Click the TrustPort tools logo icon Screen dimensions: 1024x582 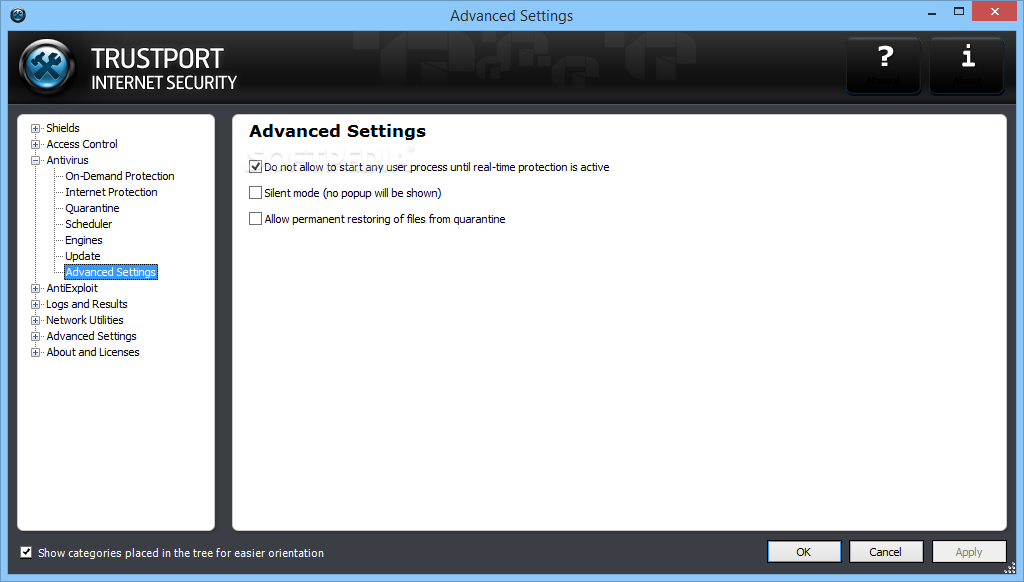point(47,67)
